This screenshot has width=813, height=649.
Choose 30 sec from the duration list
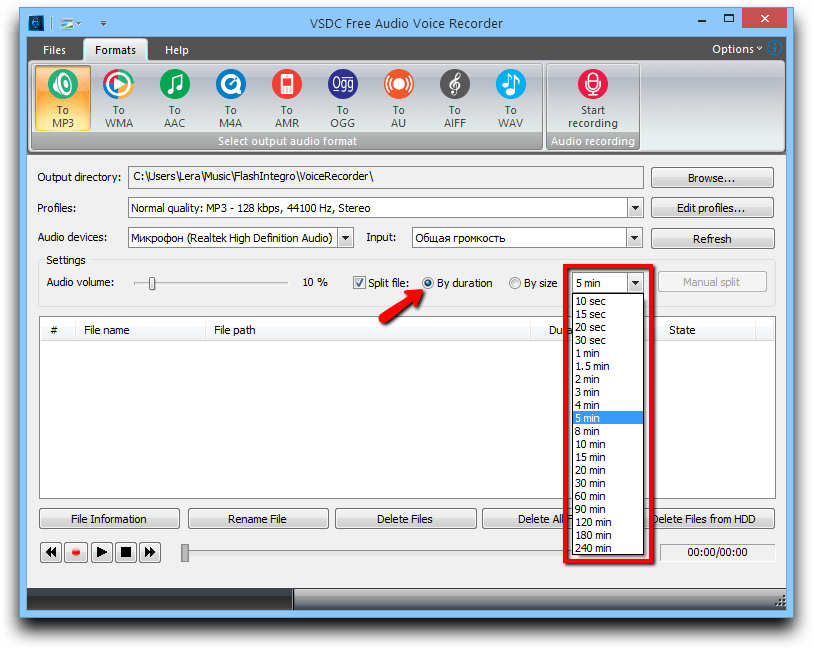tap(608, 340)
